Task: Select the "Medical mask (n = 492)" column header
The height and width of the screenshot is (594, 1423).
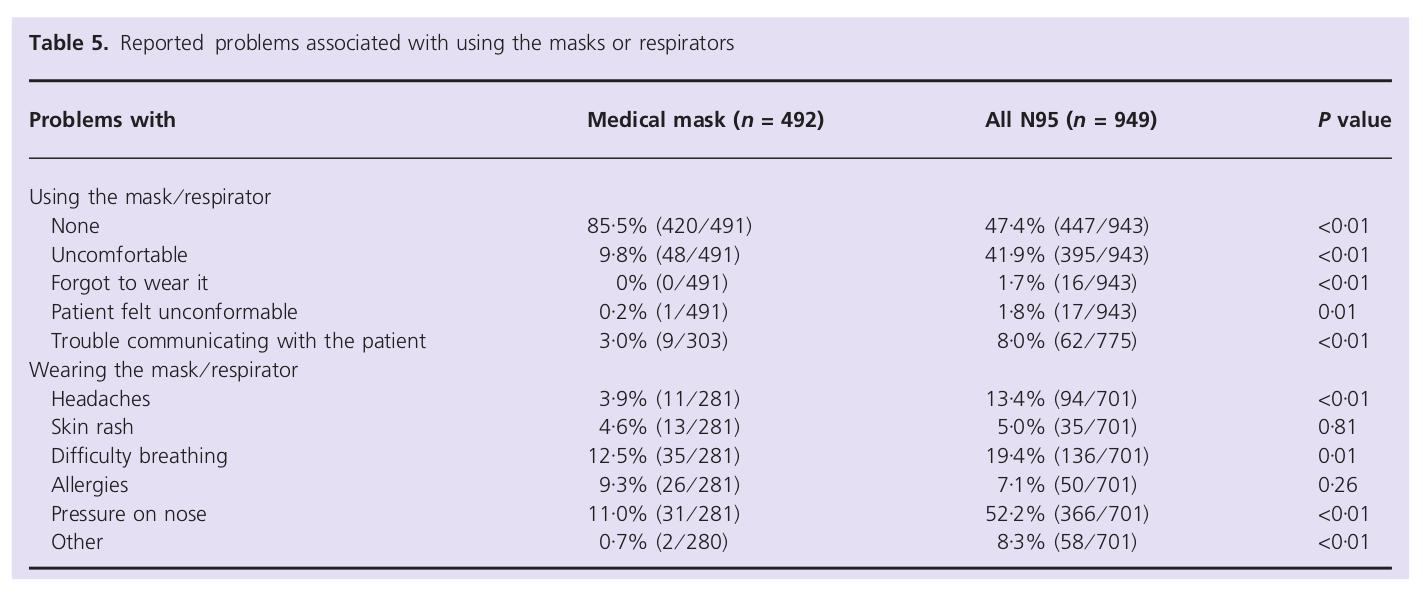Action: (705, 120)
